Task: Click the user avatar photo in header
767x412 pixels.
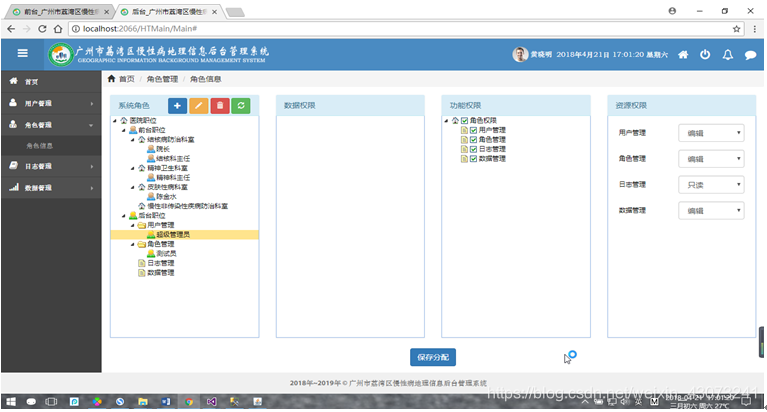Action: [x=520, y=54]
